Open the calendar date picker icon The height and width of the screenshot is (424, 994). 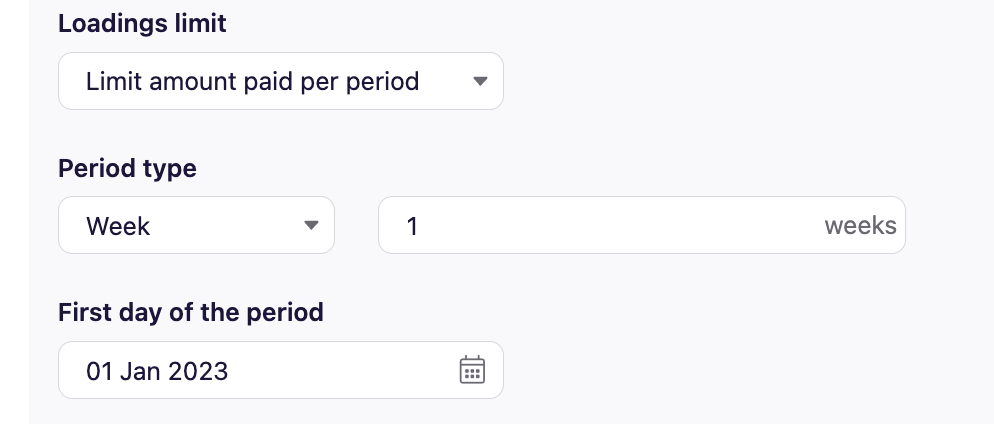tap(471, 371)
